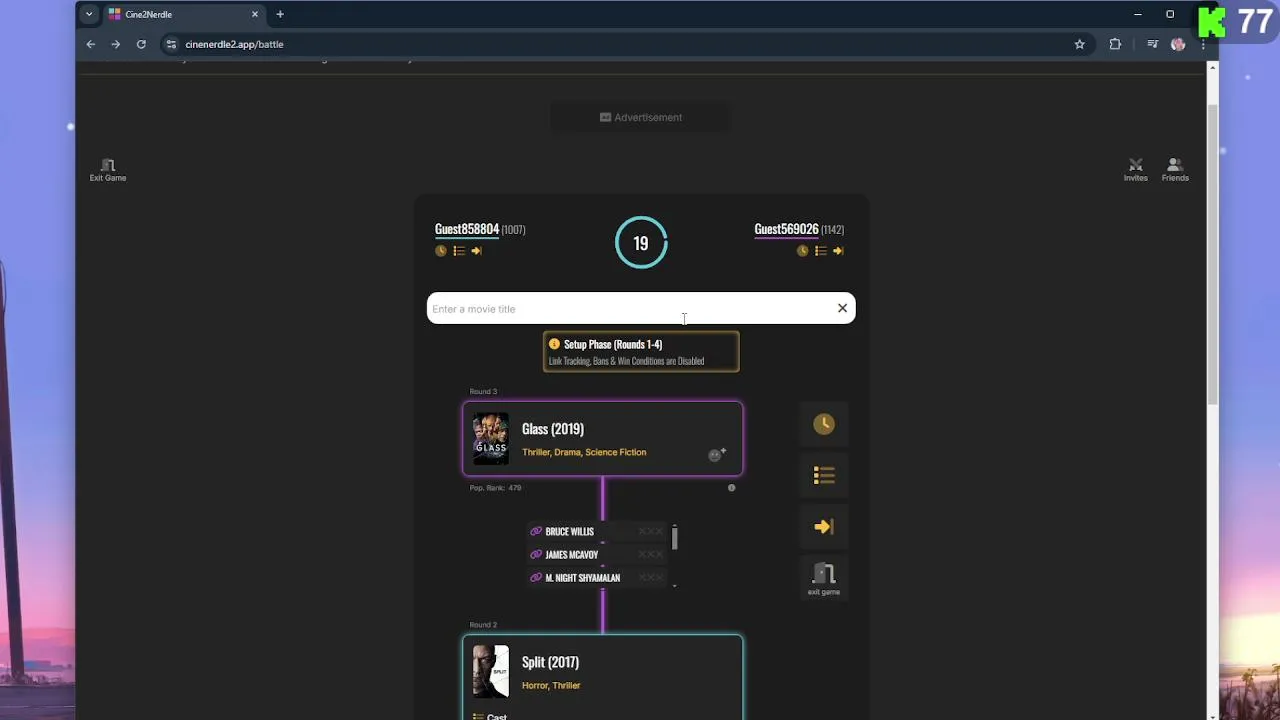Open the Chrome three-dot menu
The image size is (1280, 720).
pyautogui.click(x=1203, y=44)
